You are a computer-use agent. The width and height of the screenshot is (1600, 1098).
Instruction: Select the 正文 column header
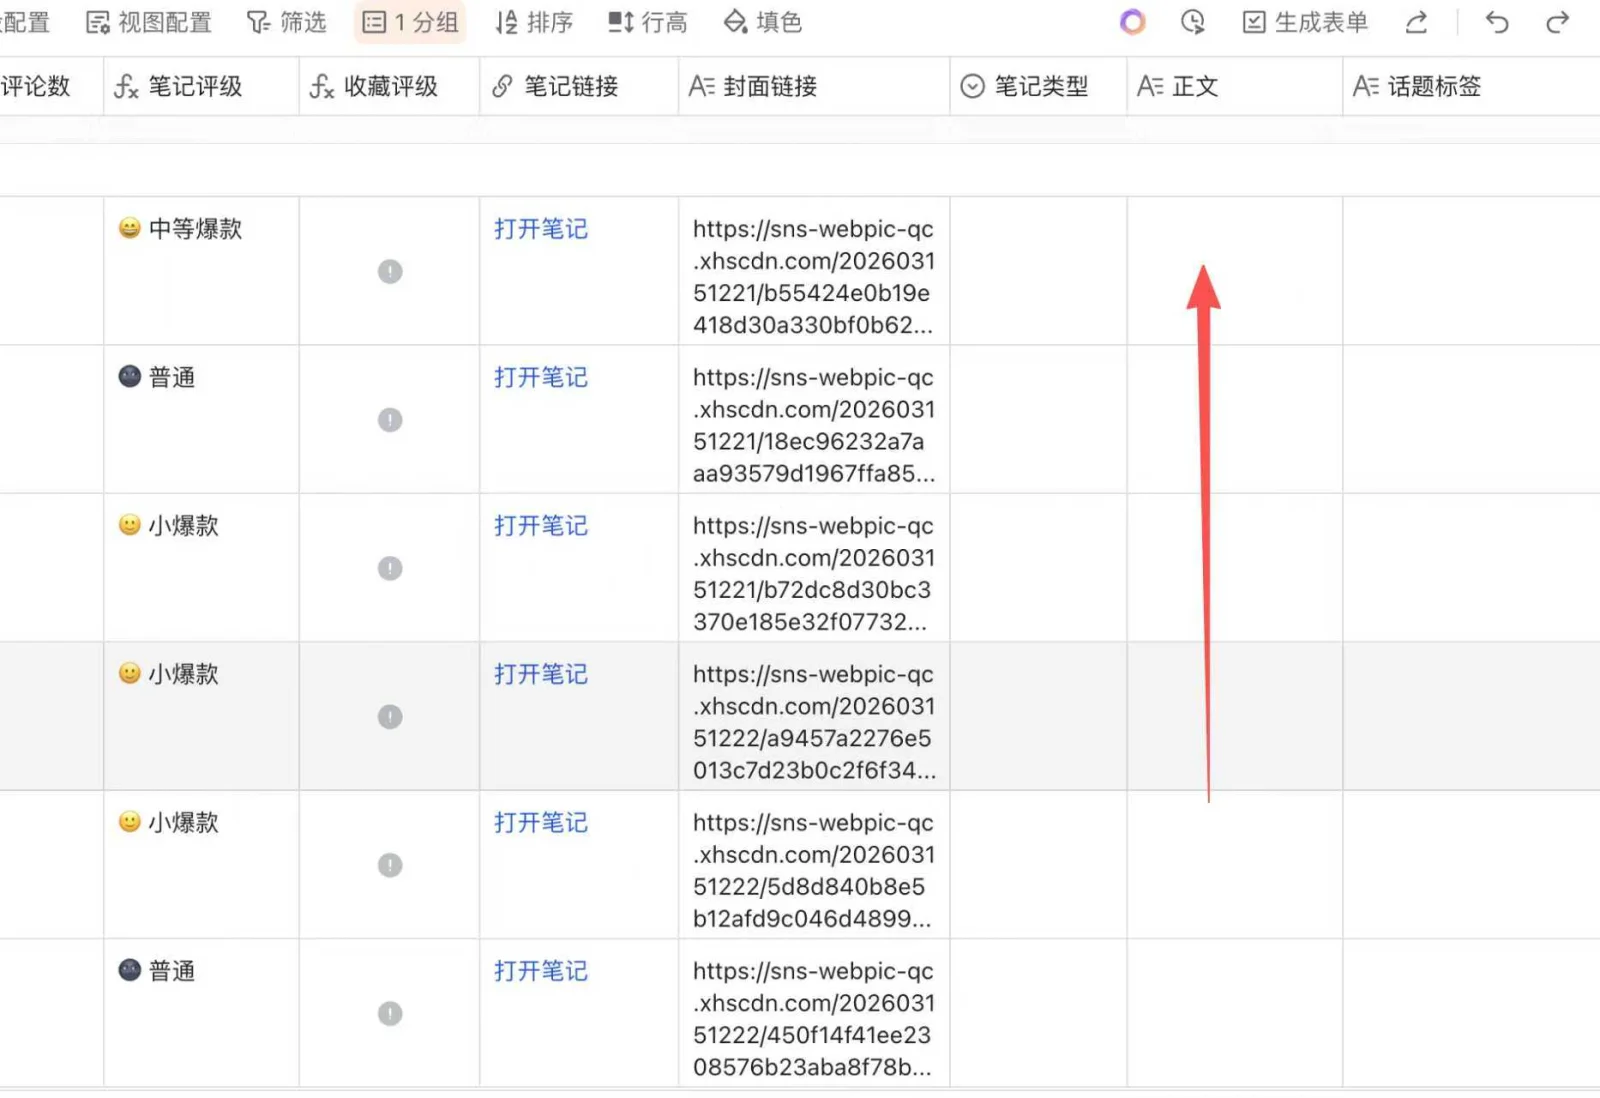[1235, 86]
